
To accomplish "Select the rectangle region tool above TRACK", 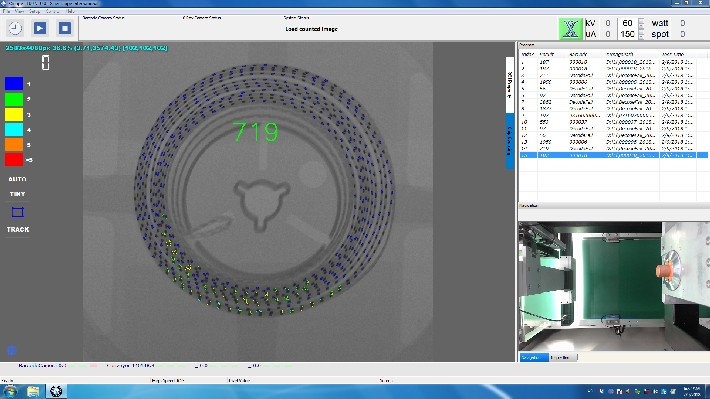I will [18, 212].
